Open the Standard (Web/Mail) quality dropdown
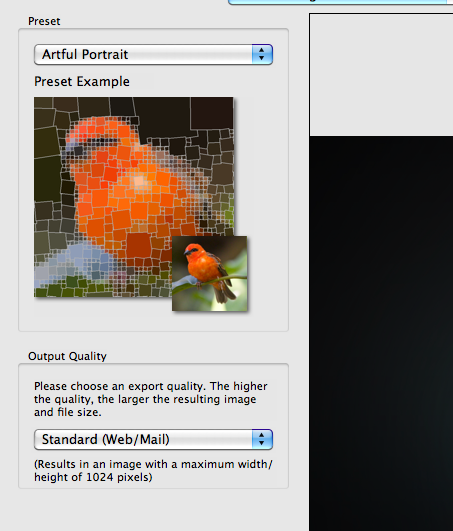This screenshot has height=531, width=453. pyautogui.click(x=153, y=439)
